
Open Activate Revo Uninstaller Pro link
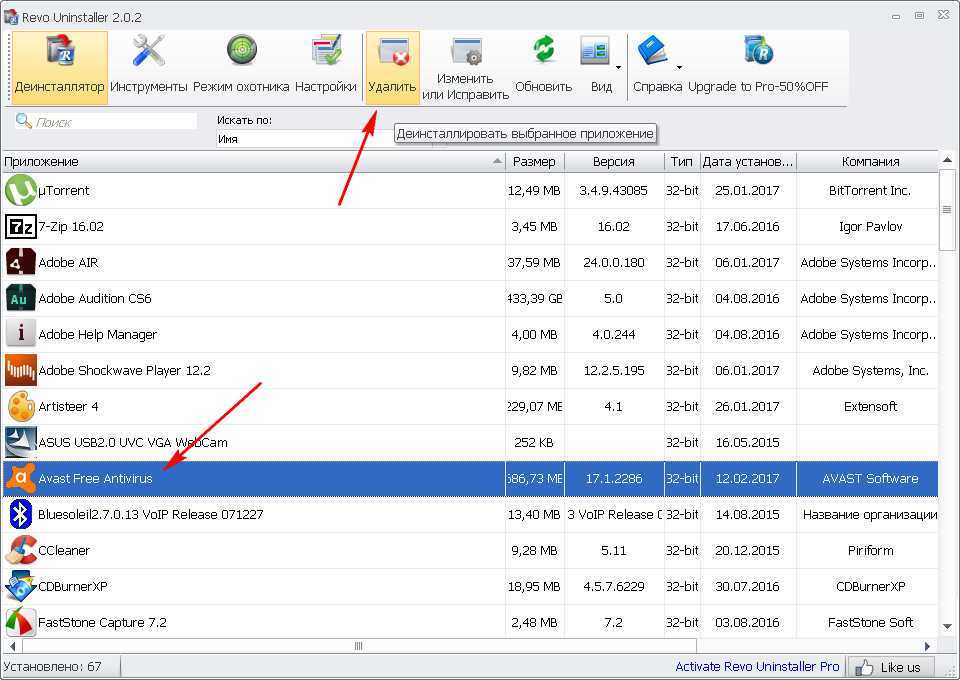click(x=757, y=667)
